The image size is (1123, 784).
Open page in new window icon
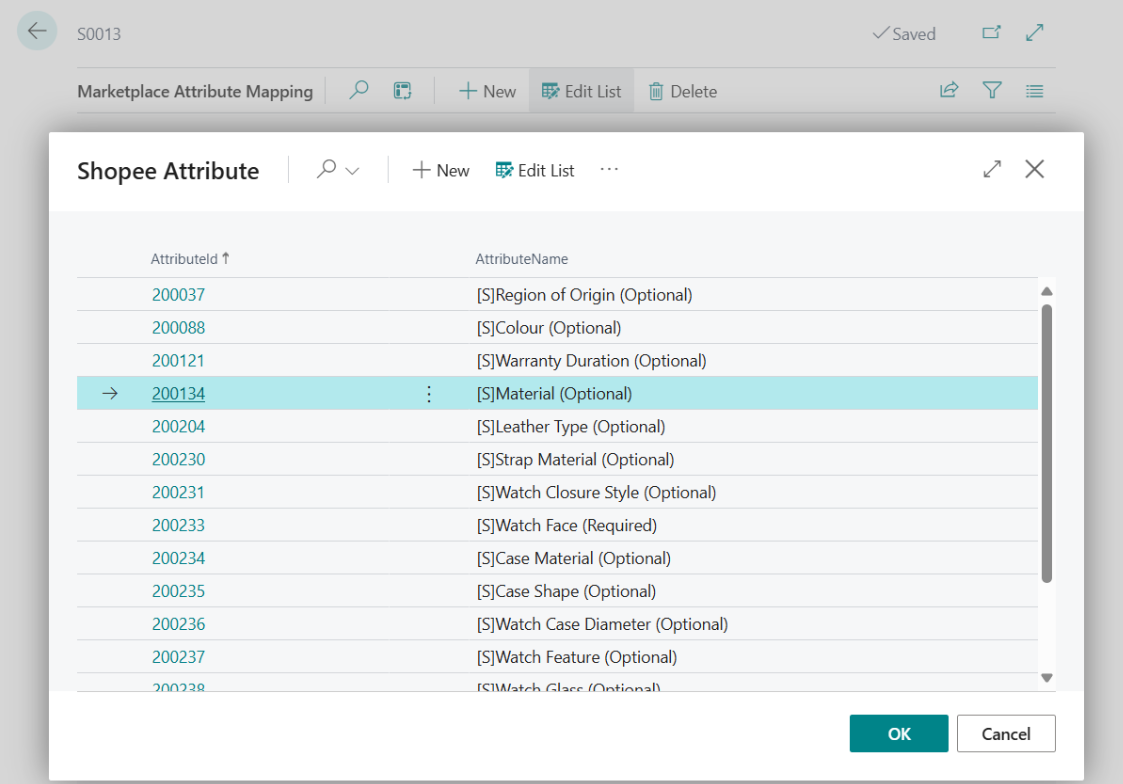pyautogui.click(x=991, y=33)
